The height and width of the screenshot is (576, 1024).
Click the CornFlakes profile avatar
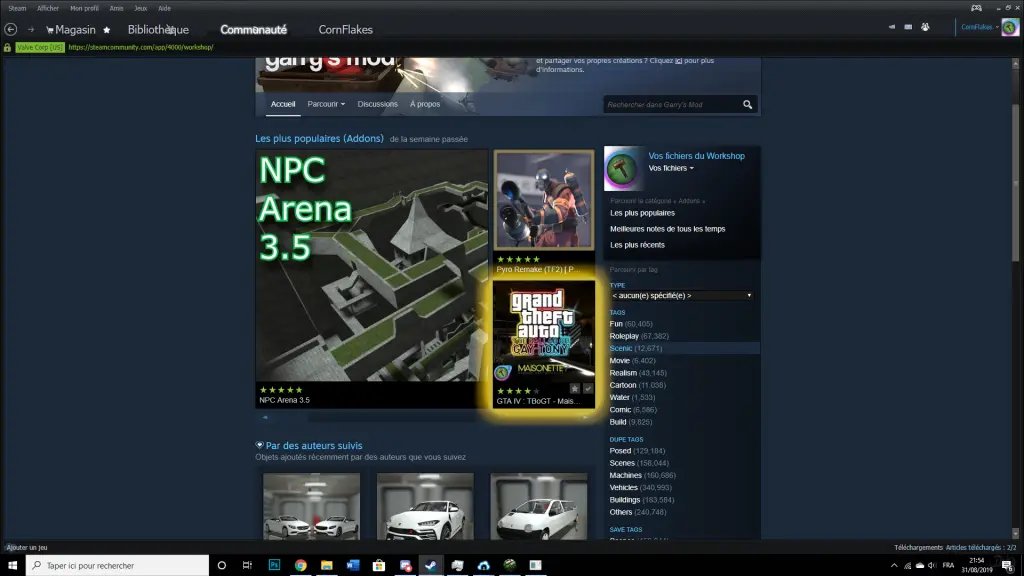tap(1010, 27)
